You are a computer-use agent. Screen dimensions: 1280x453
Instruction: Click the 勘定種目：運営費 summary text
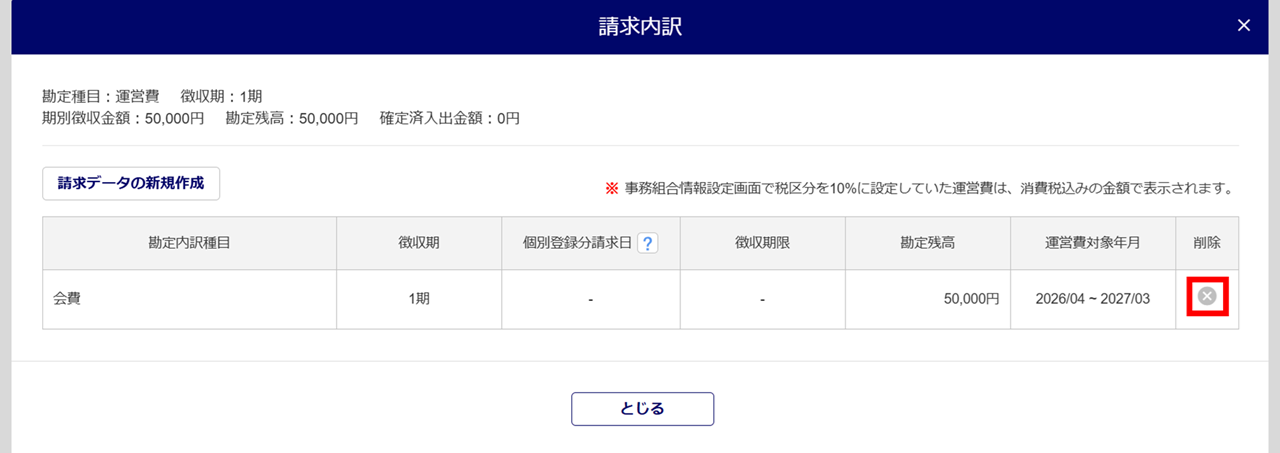[100, 97]
